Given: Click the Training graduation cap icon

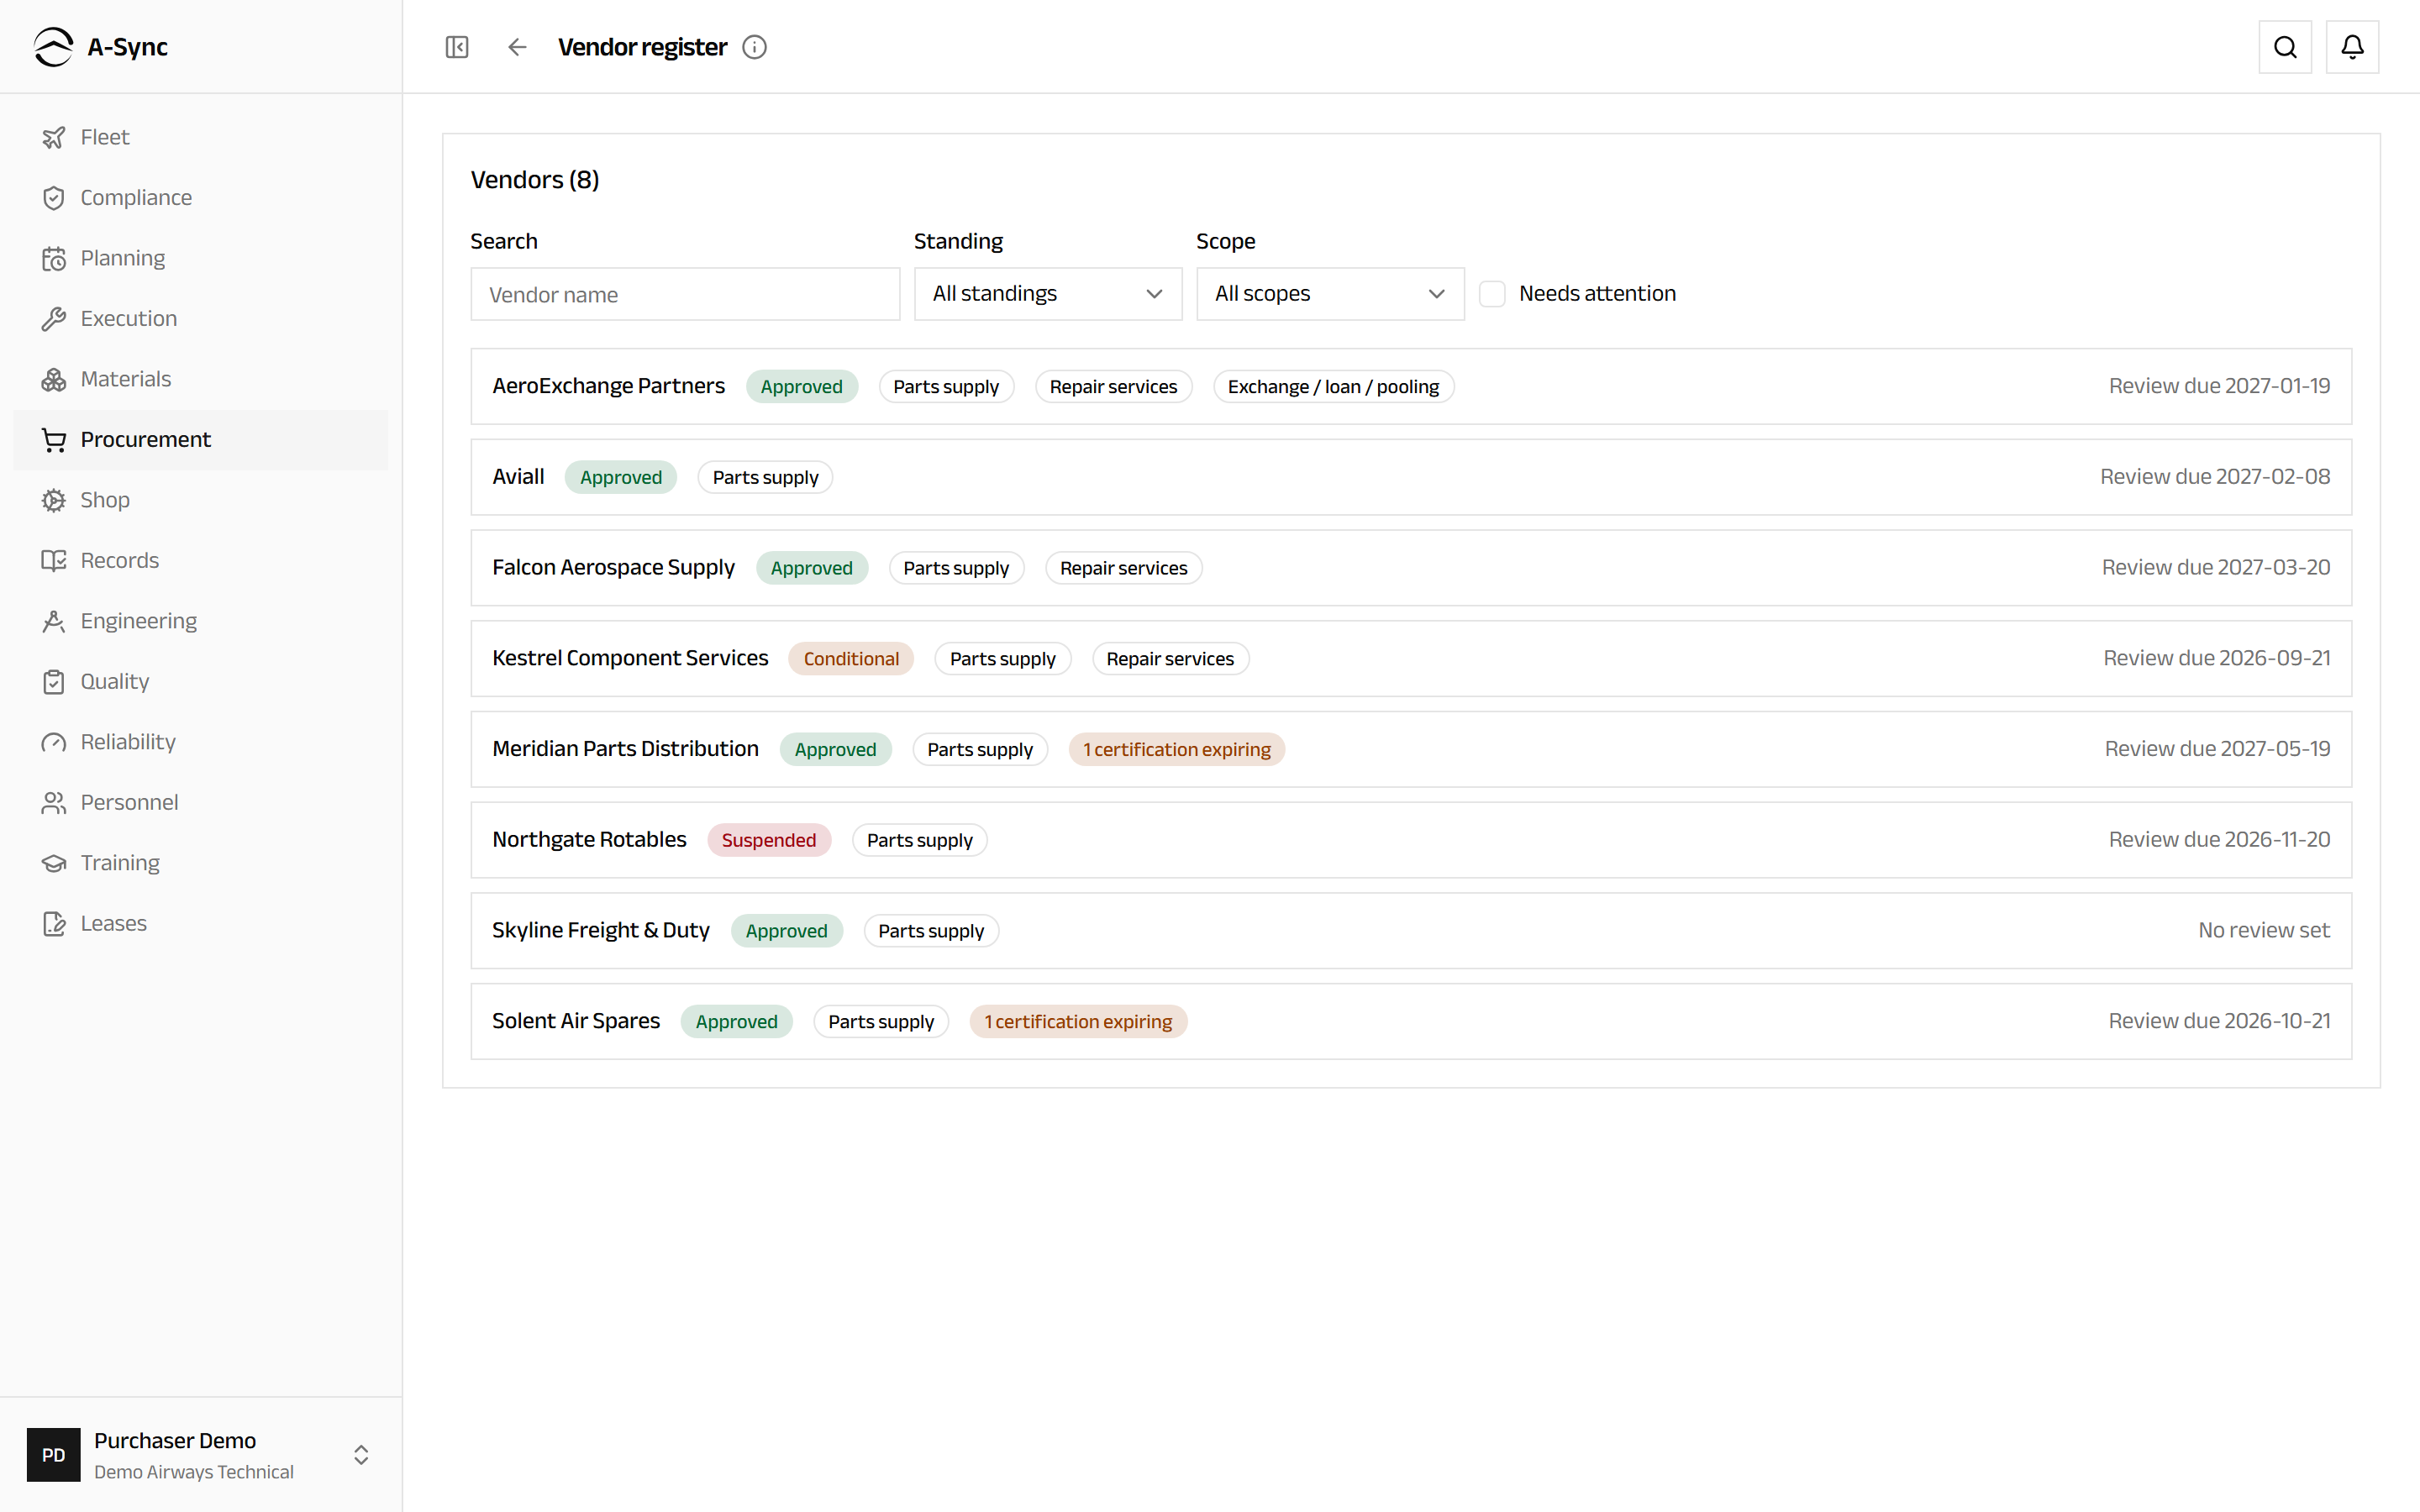Looking at the screenshot, I should 54,863.
